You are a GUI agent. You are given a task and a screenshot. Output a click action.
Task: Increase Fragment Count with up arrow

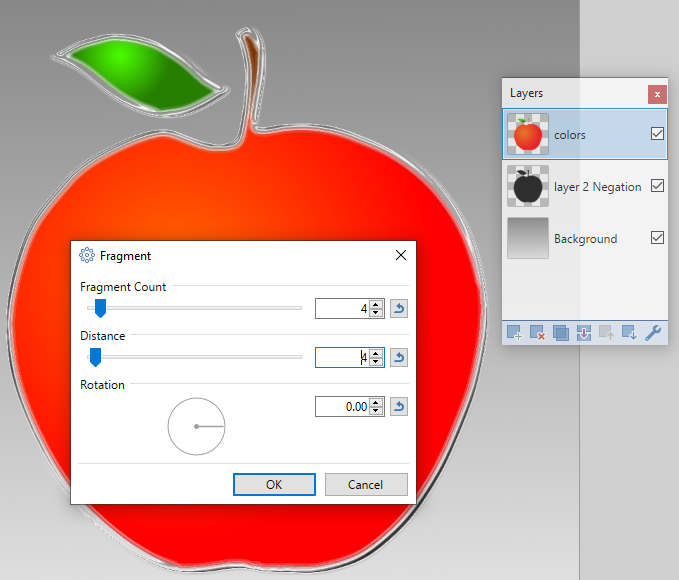(x=376, y=305)
